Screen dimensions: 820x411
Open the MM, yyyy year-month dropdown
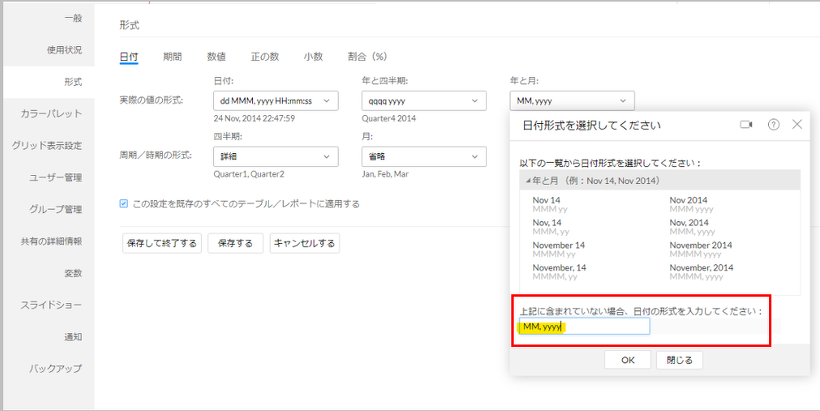click(571, 101)
